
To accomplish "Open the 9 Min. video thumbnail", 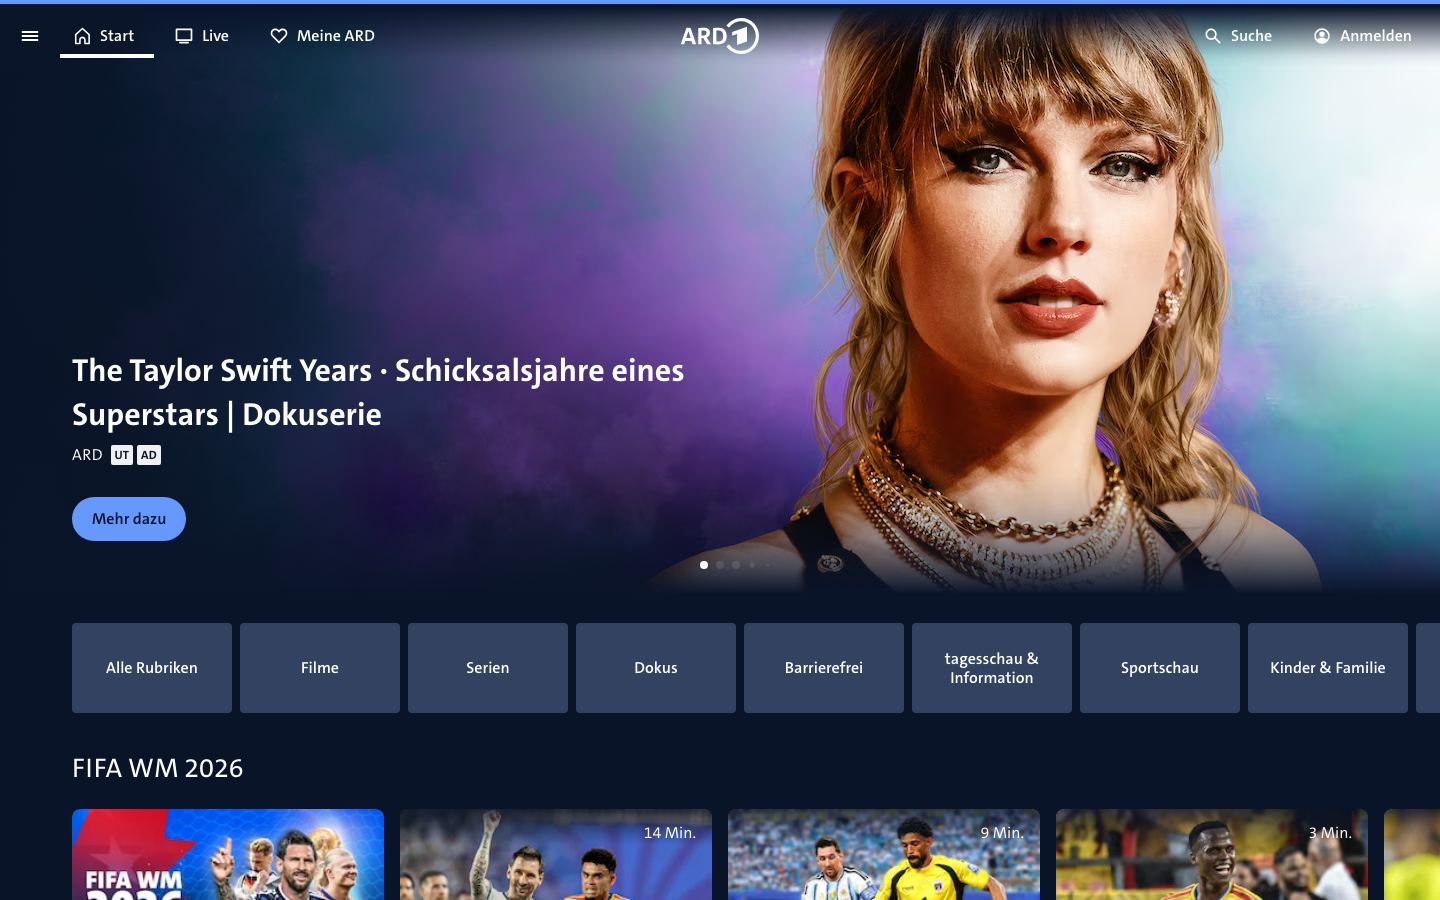I will click(x=884, y=855).
